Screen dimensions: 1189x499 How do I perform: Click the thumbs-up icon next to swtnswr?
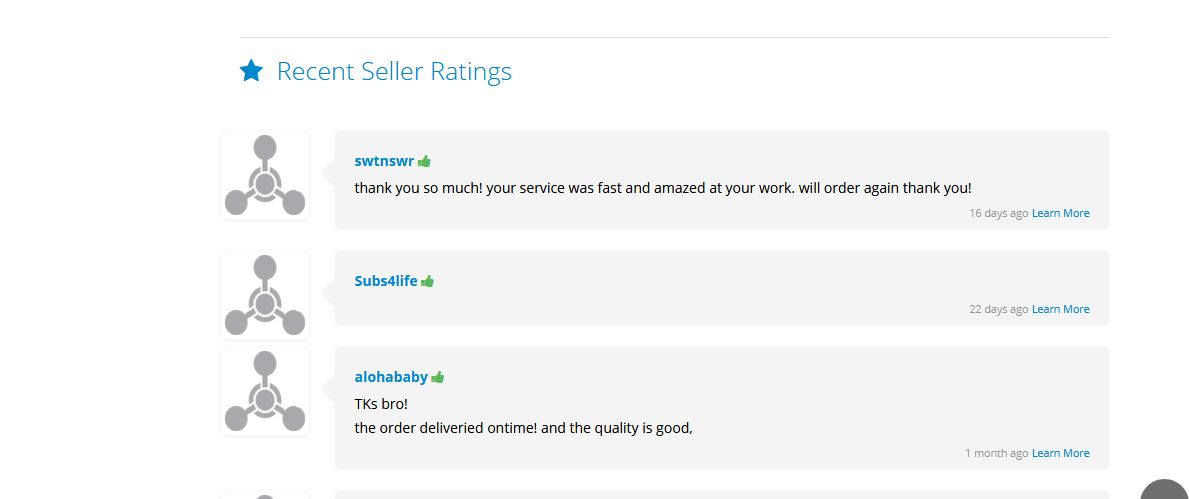[424, 161]
